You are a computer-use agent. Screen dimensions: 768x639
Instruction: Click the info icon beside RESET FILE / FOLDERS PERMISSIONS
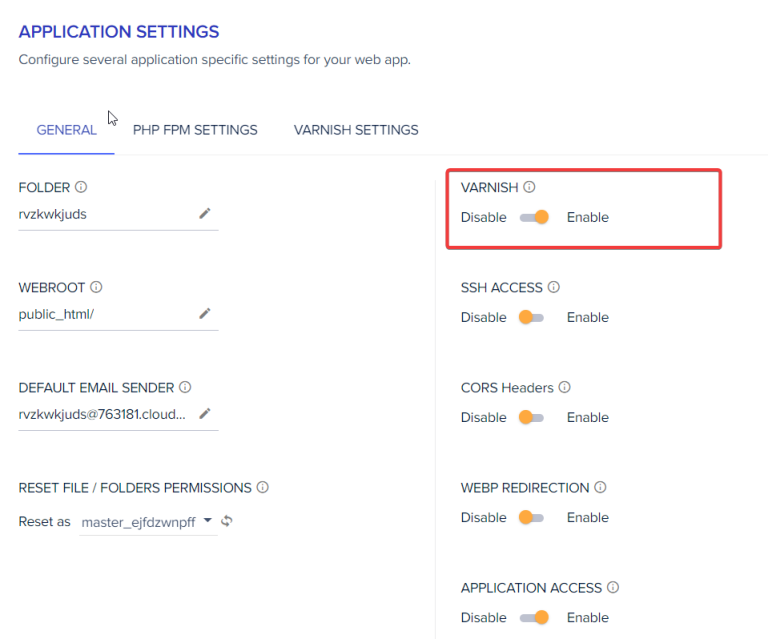coord(263,487)
